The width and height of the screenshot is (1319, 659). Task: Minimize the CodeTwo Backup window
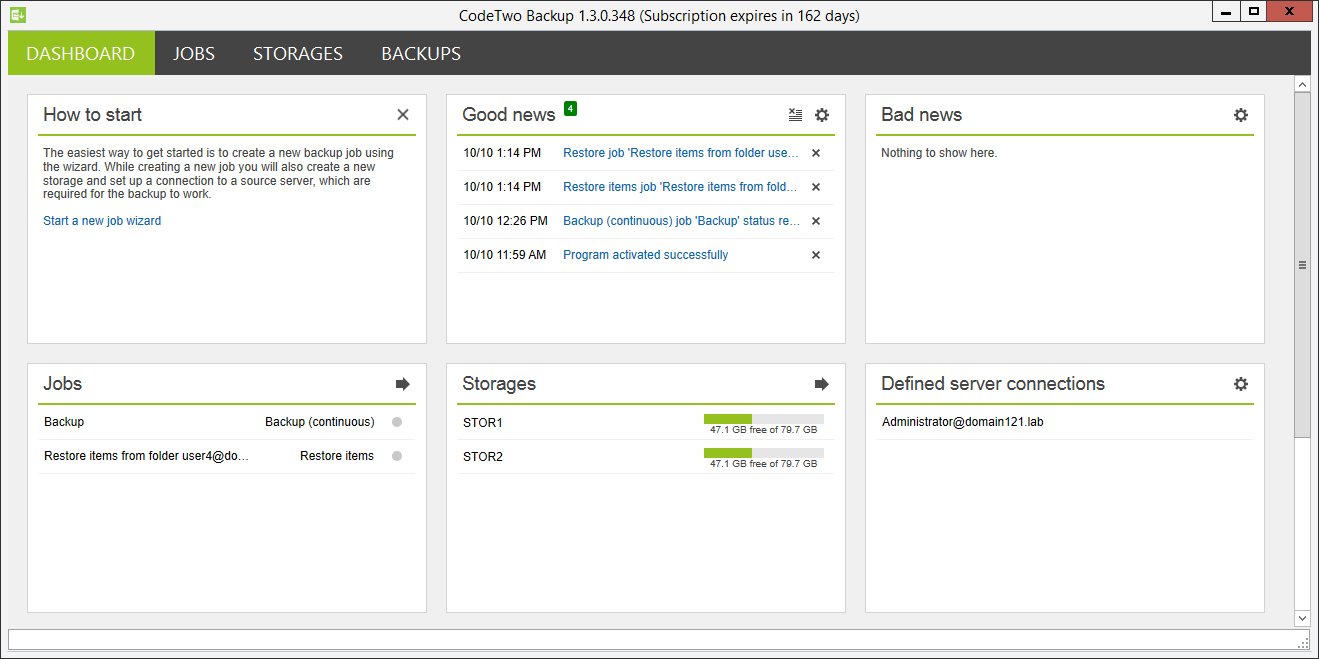point(1227,11)
